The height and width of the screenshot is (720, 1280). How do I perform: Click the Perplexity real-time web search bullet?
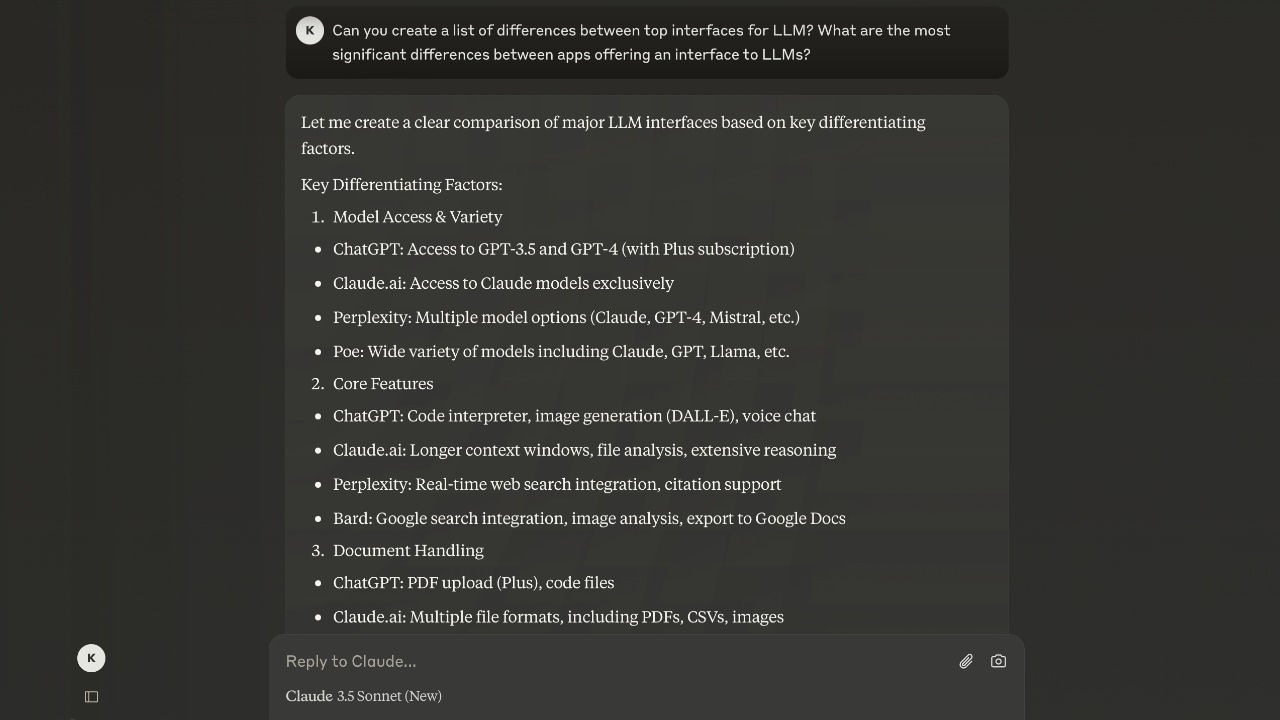(x=557, y=484)
